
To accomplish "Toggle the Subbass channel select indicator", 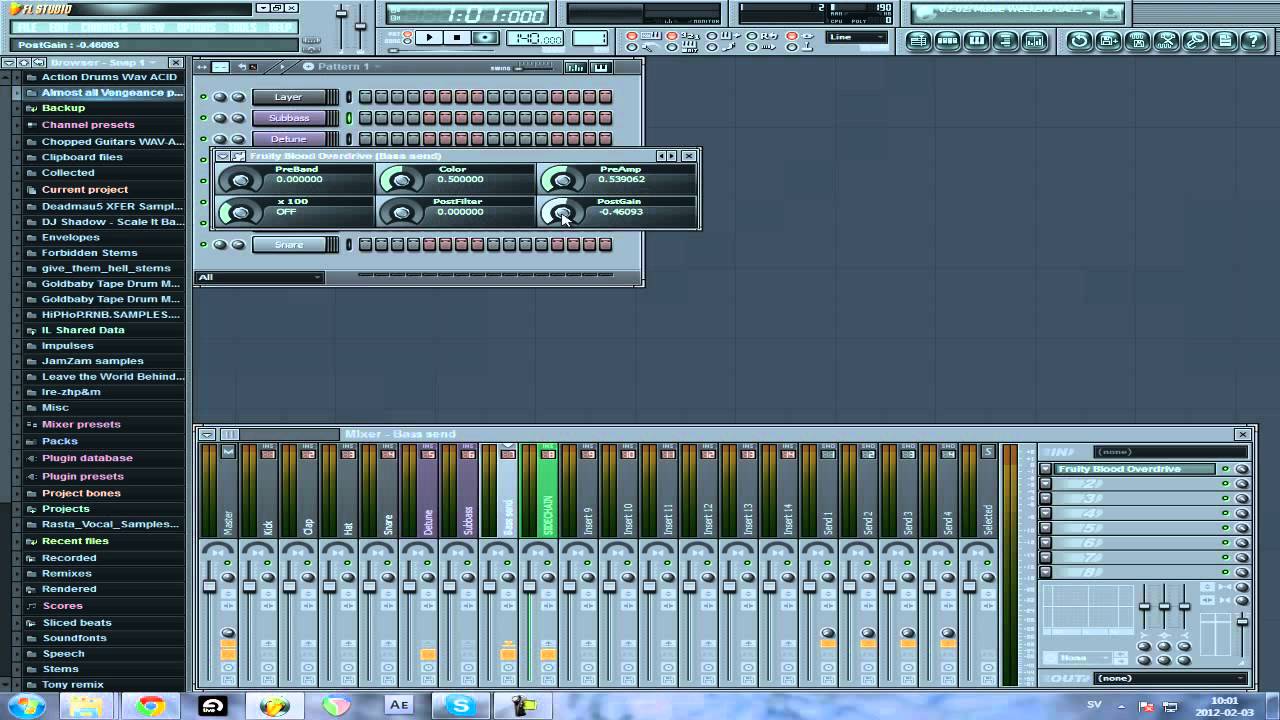I will pos(349,118).
